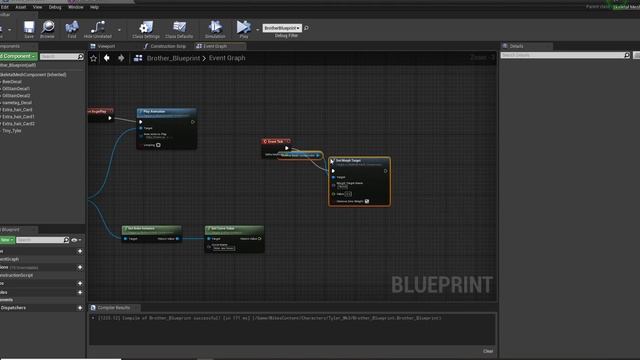640x360 pixels.
Task: Click inside the Details search field
Action: coord(562,55)
